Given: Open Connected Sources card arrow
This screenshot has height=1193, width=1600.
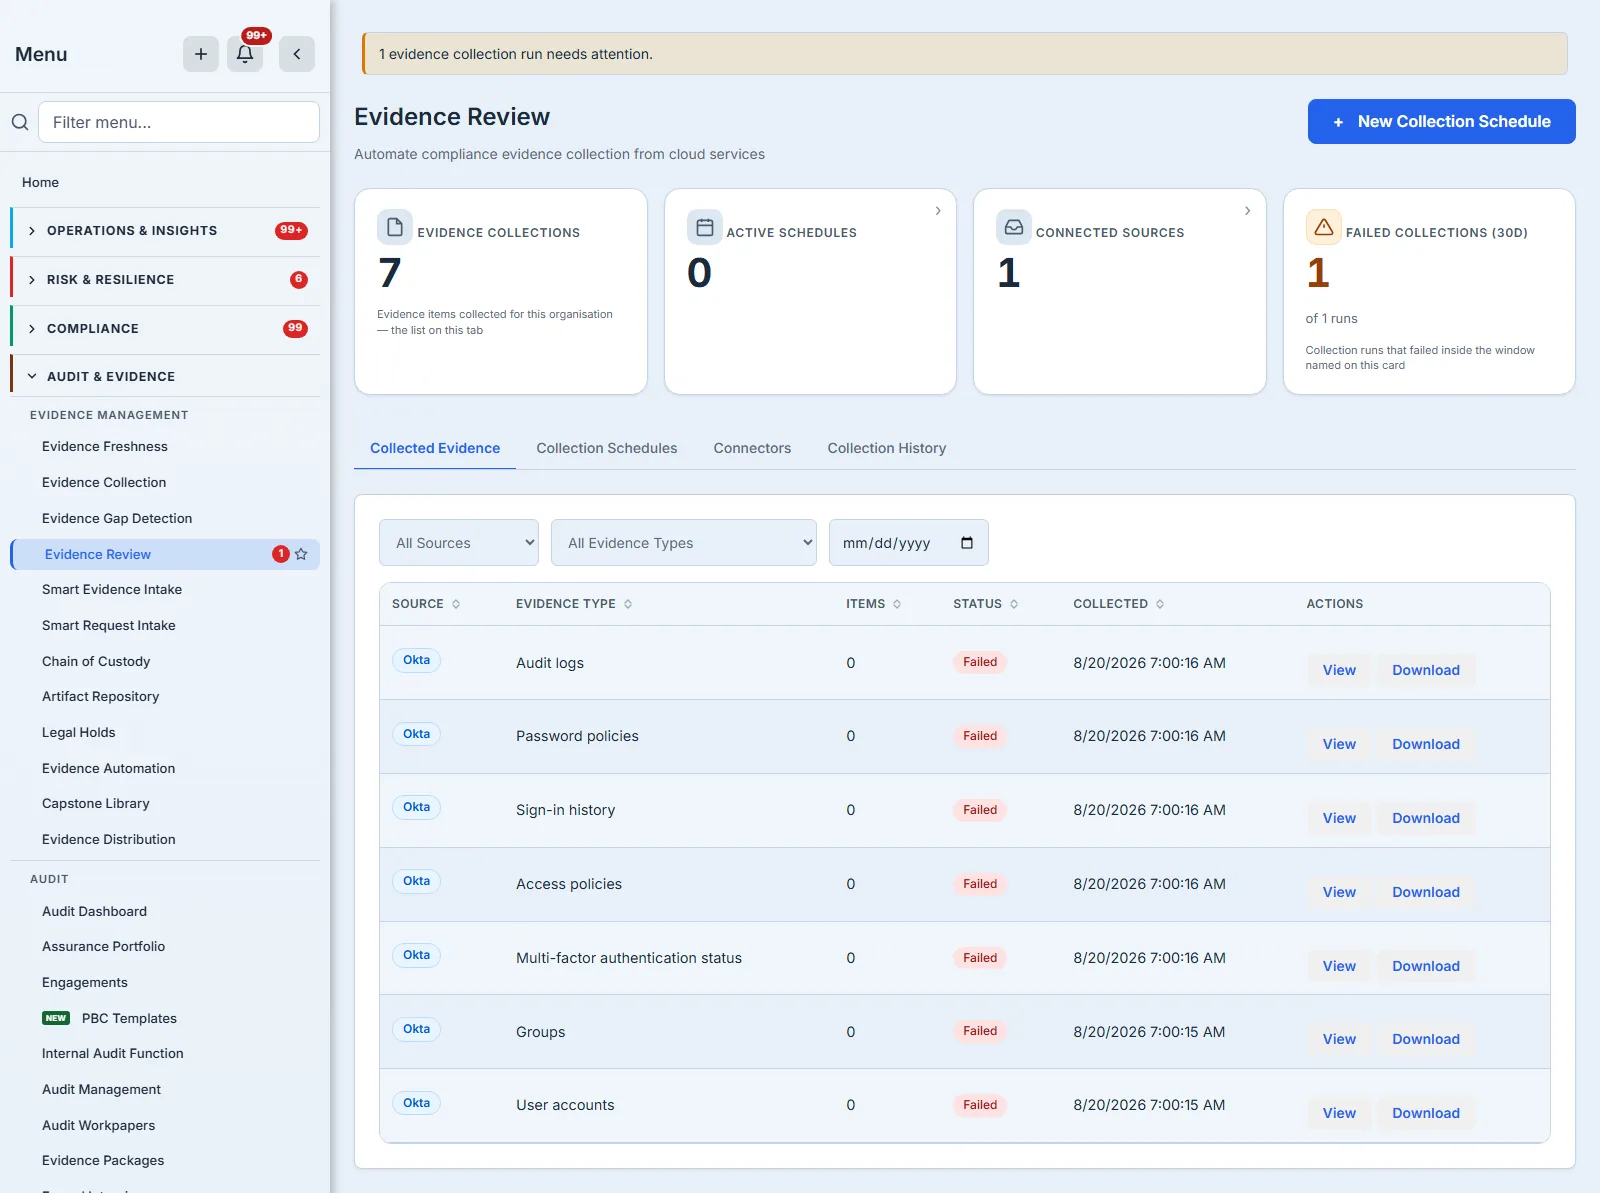Looking at the screenshot, I should 1247,211.
